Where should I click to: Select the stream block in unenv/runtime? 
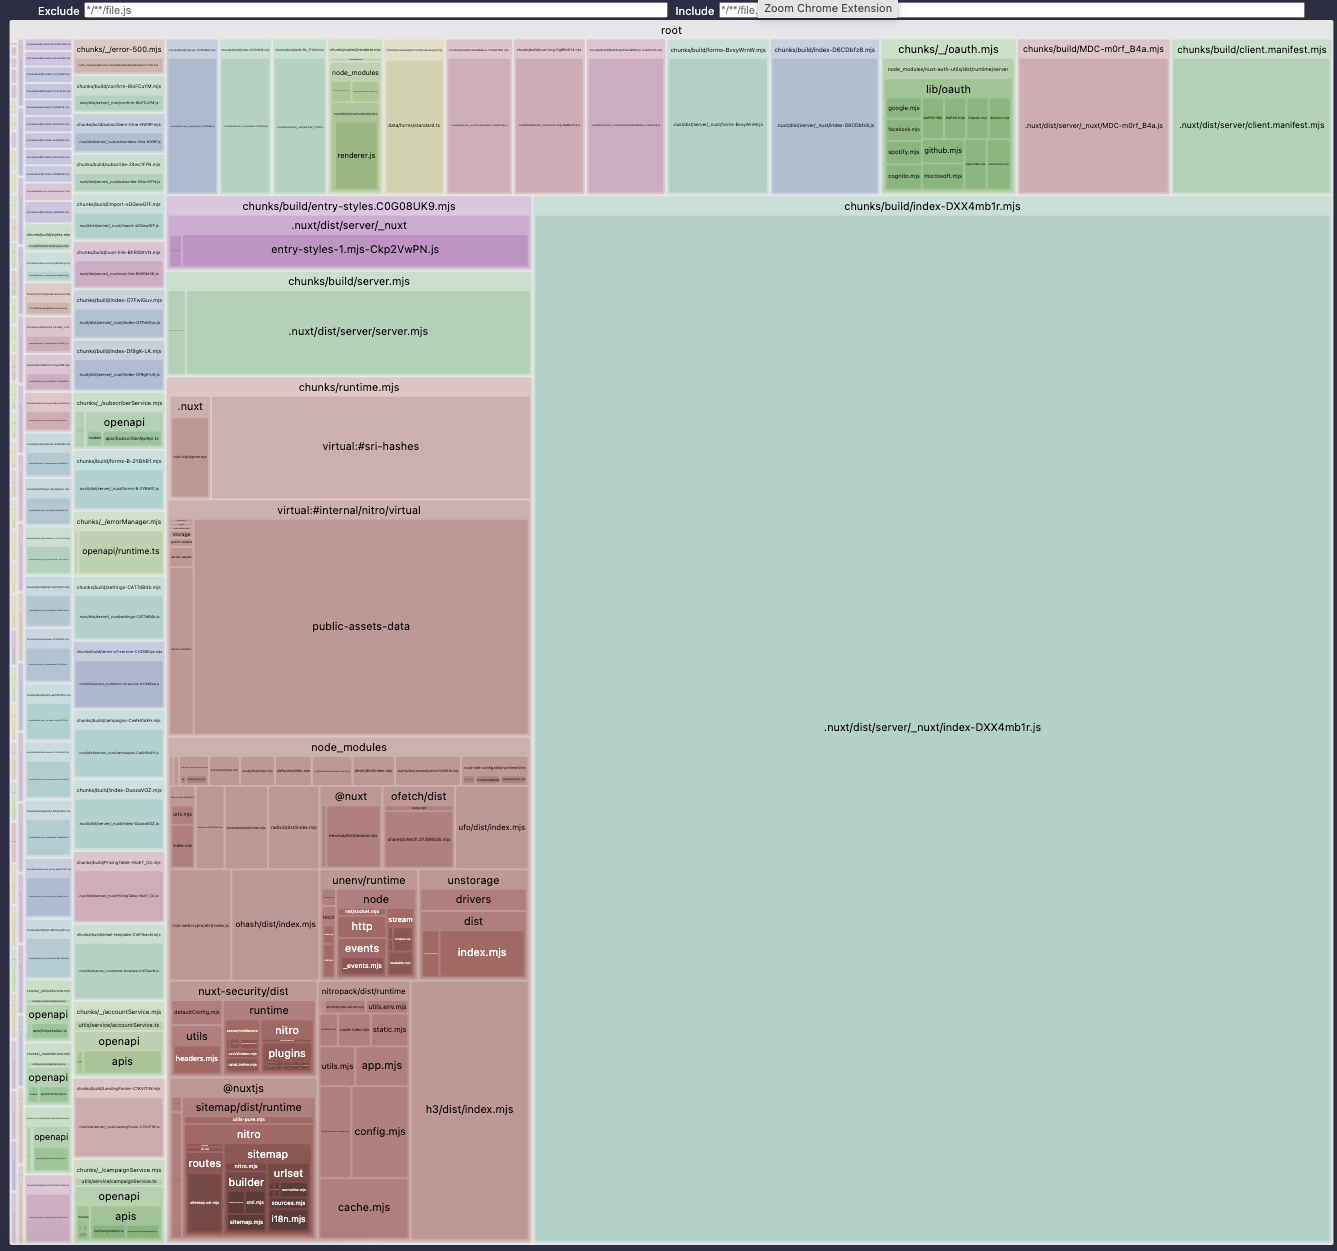point(400,920)
